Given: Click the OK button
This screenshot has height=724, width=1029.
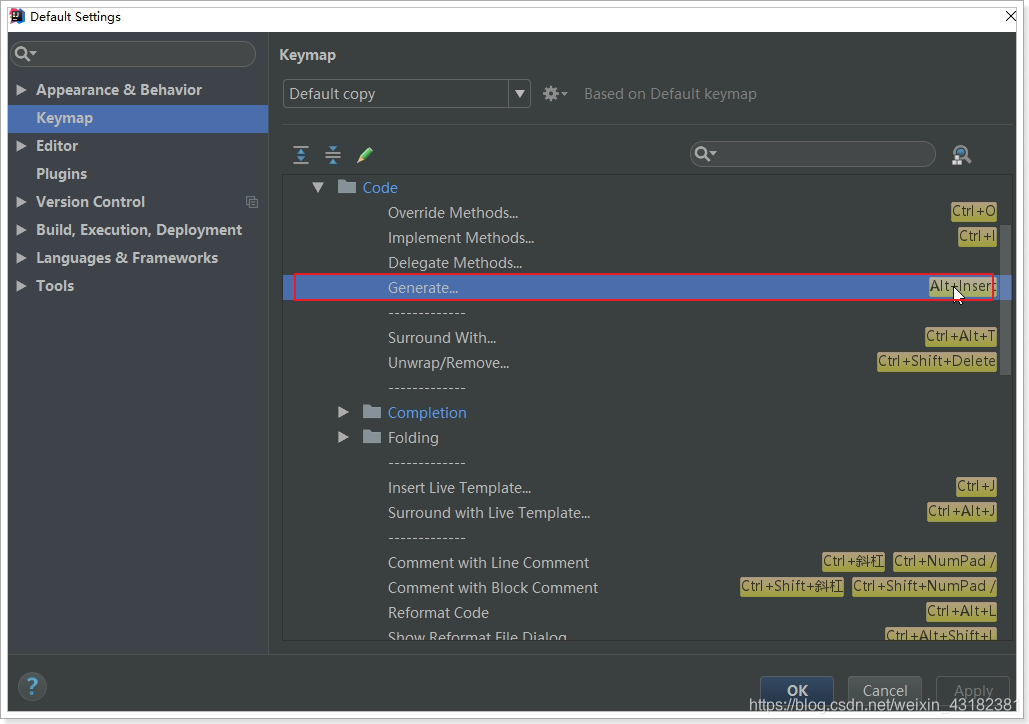Looking at the screenshot, I should pyautogui.click(x=797, y=691).
